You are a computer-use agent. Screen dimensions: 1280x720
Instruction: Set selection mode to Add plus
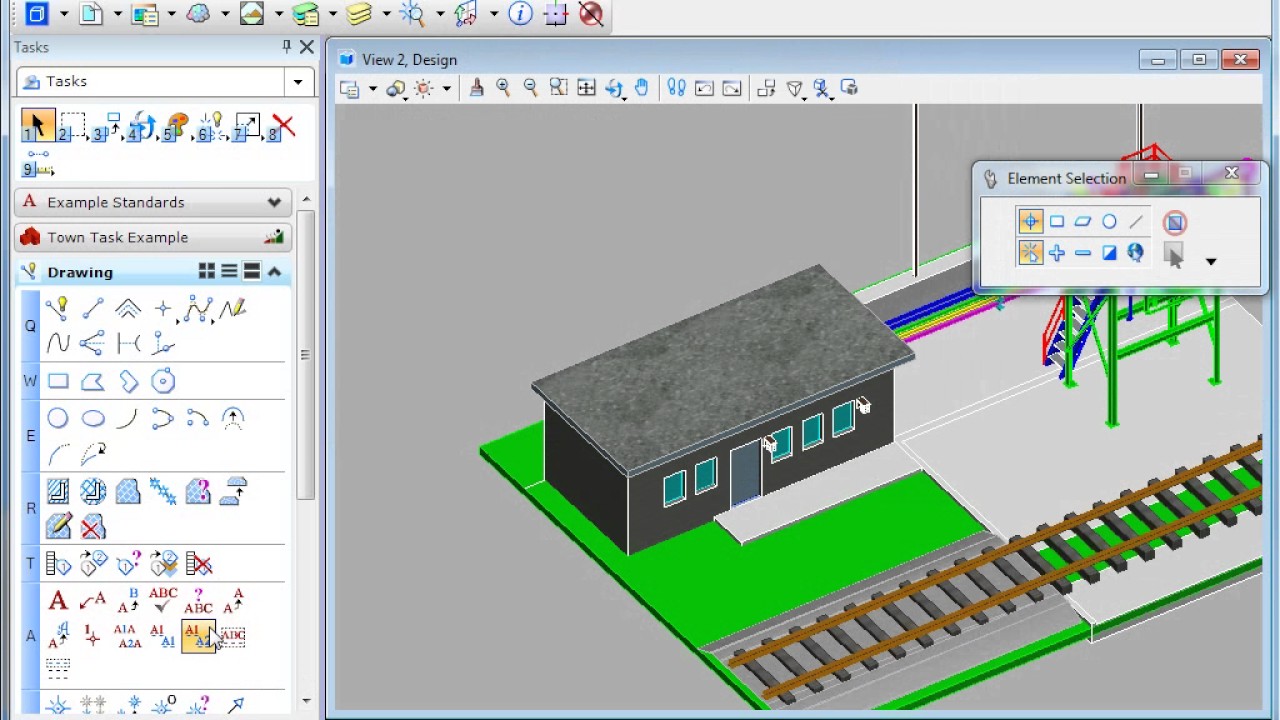point(1057,253)
